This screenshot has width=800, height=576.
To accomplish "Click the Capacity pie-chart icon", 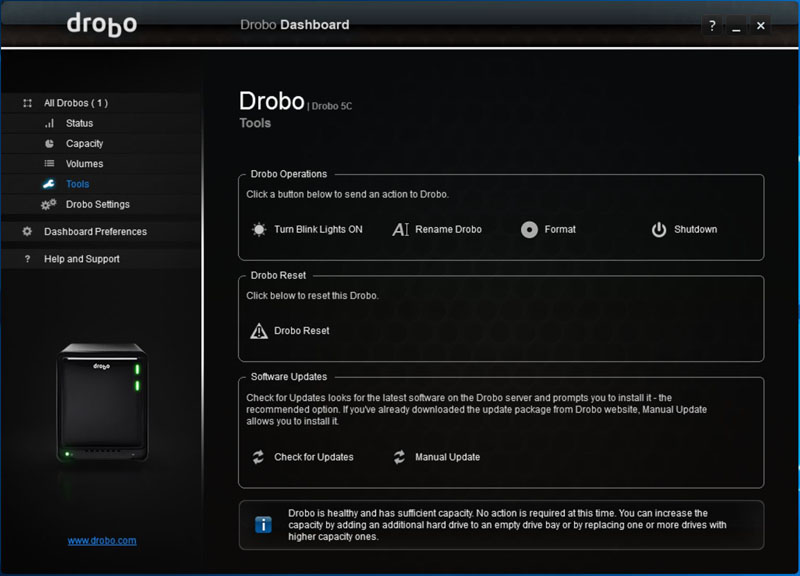I will pos(49,144).
